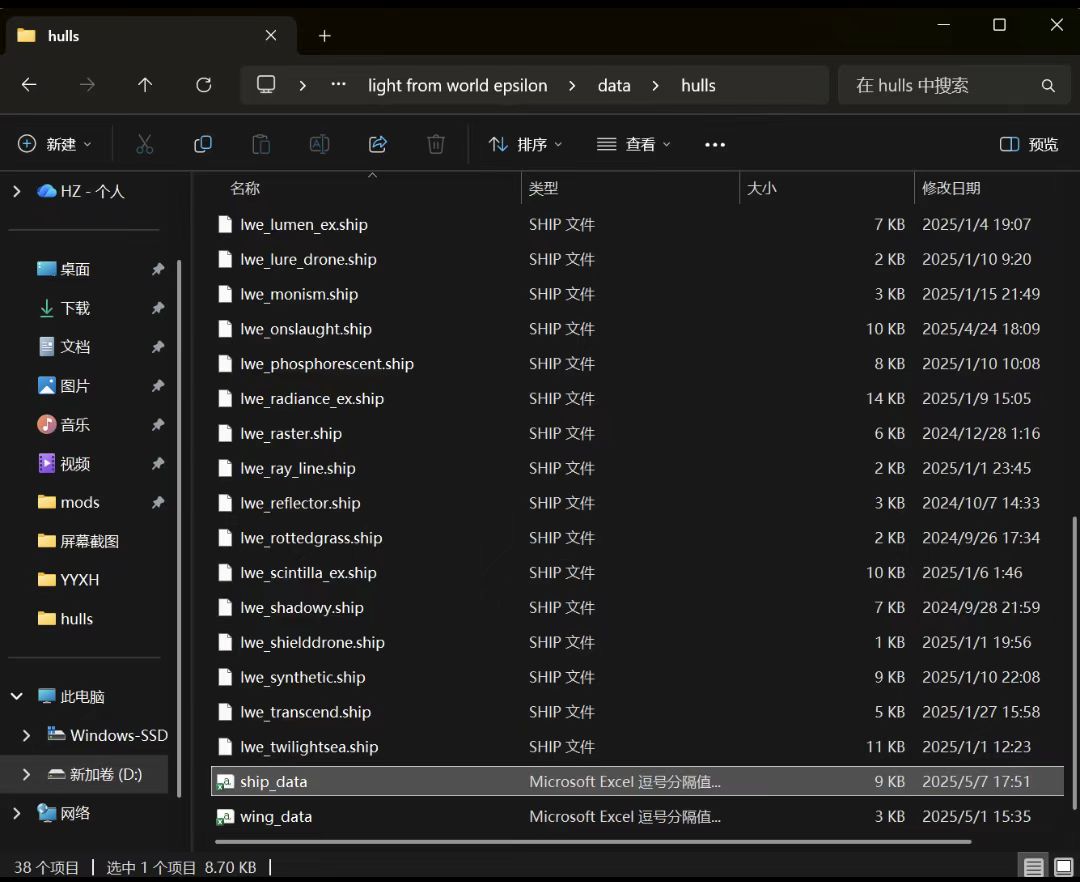Navigate up one folder level

pos(145,85)
